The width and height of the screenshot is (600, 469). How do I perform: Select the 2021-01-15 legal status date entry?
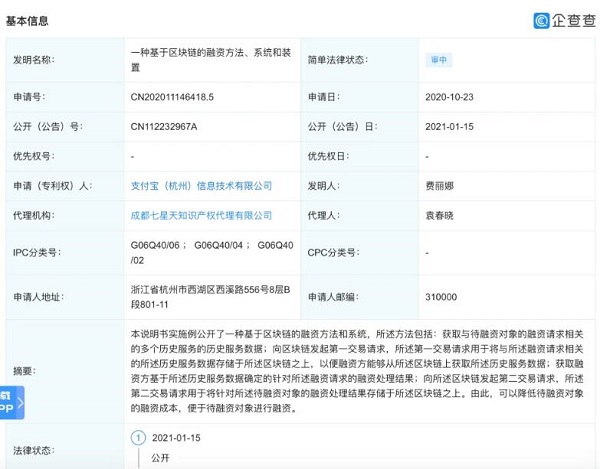click(x=176, y=438)
